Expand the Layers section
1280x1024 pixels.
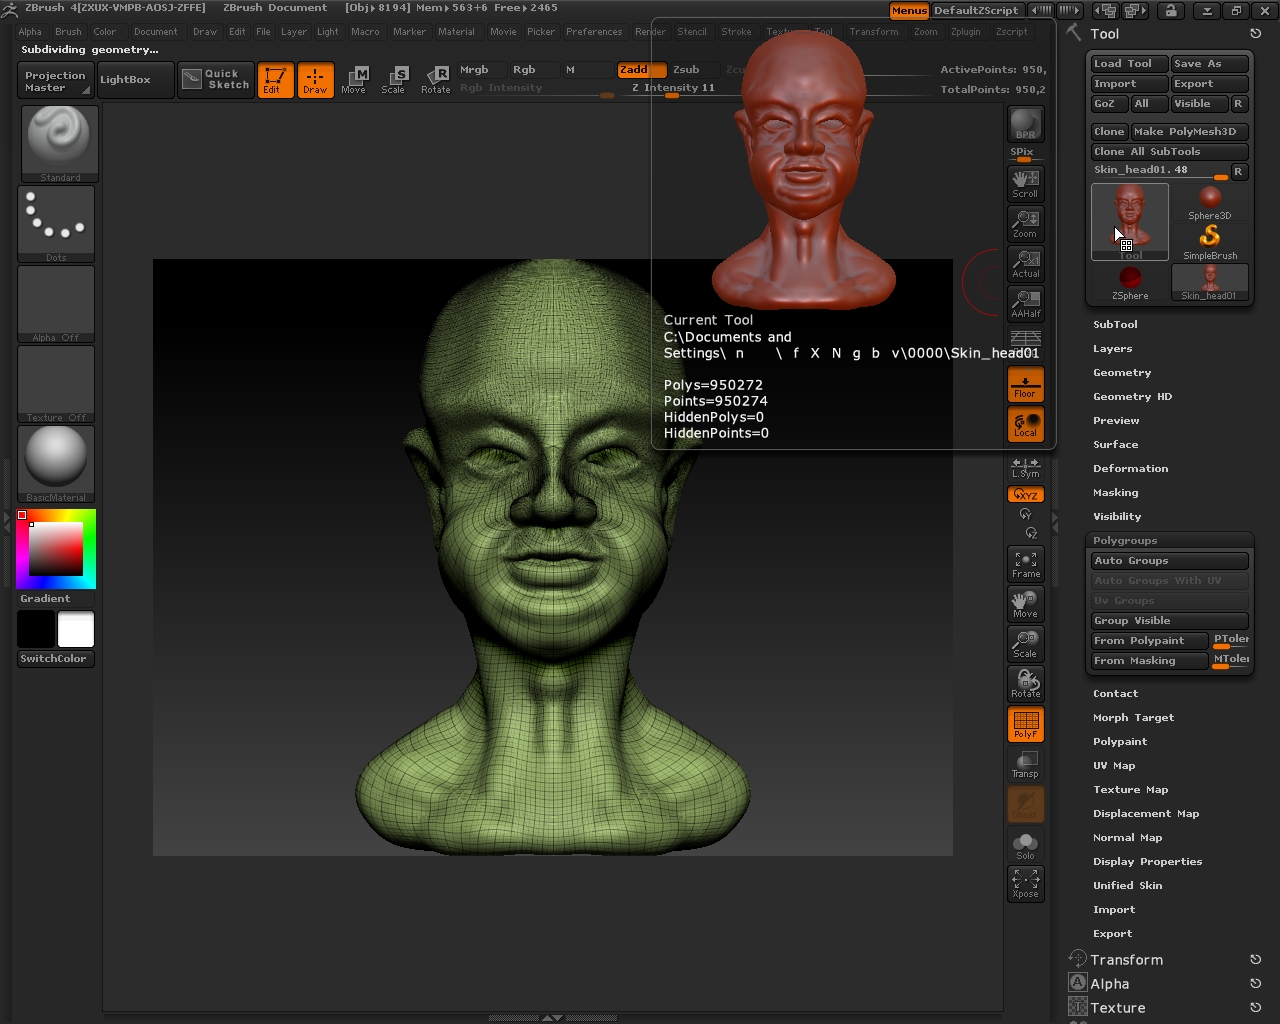(1113, 349)
